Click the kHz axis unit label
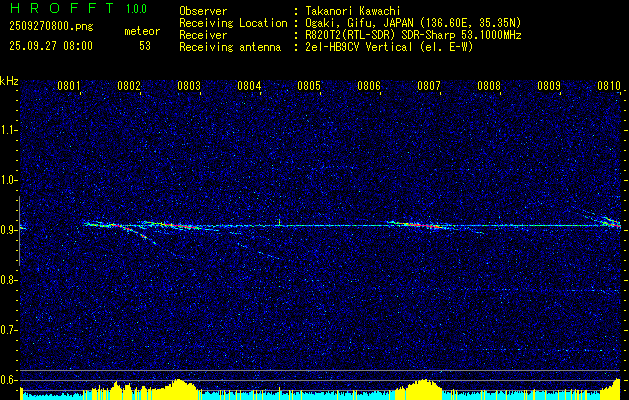Image resolution: width=629 pixels, height=400 pixels. click(9, 81)
